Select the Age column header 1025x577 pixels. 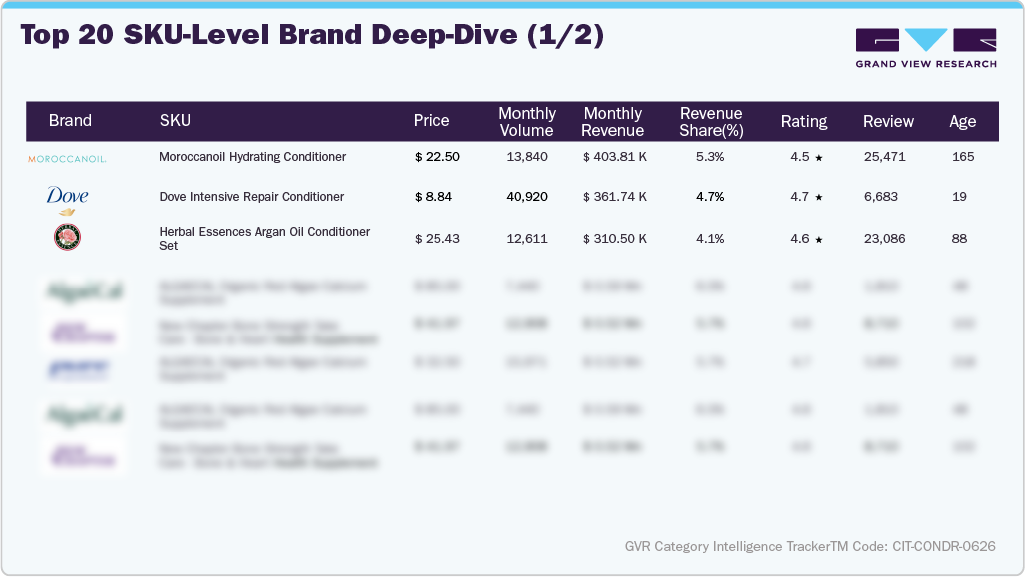pyautogui.click(x=963, y=122)
